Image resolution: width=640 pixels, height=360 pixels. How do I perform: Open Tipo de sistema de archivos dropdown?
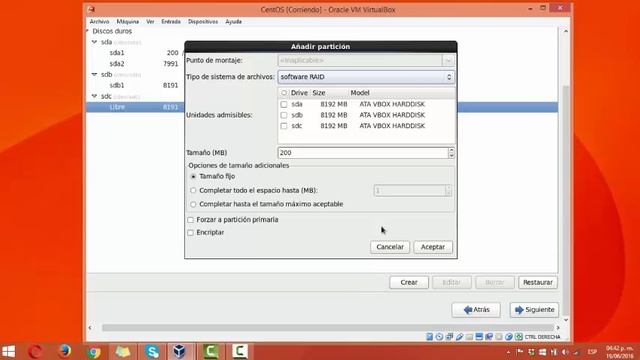click(366, 77)
